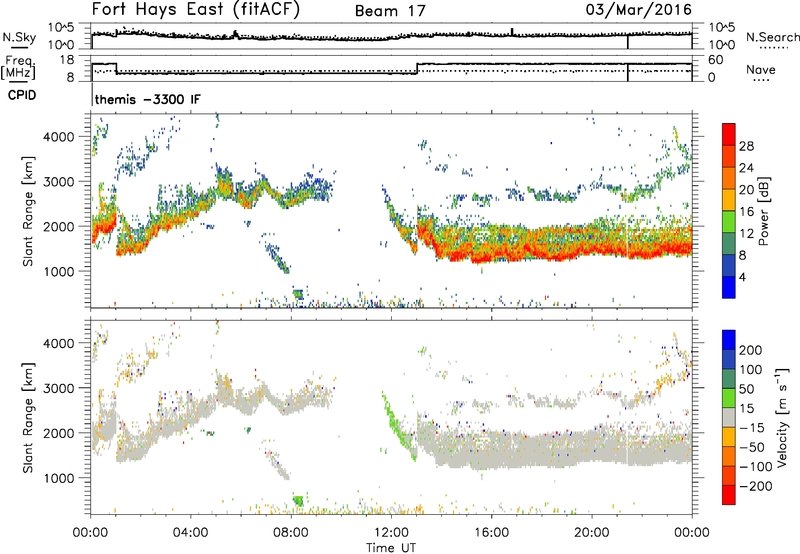
Task: Click the '20:00' time tick label
Action: click(591, 533)
